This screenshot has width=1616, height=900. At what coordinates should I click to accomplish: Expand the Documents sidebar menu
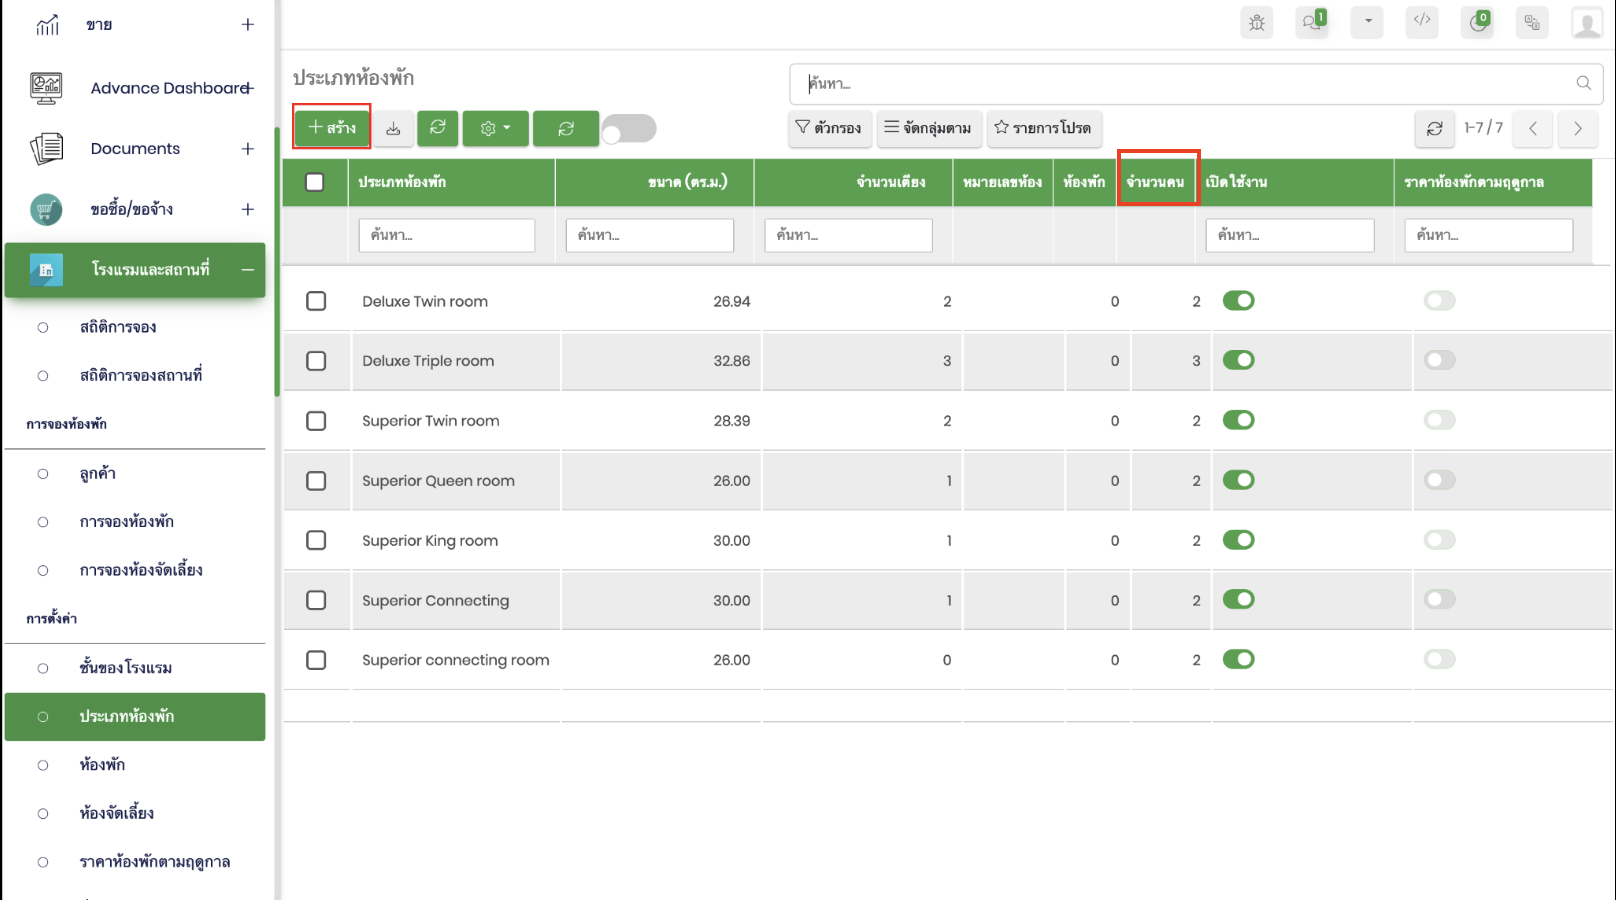point(248,149)
